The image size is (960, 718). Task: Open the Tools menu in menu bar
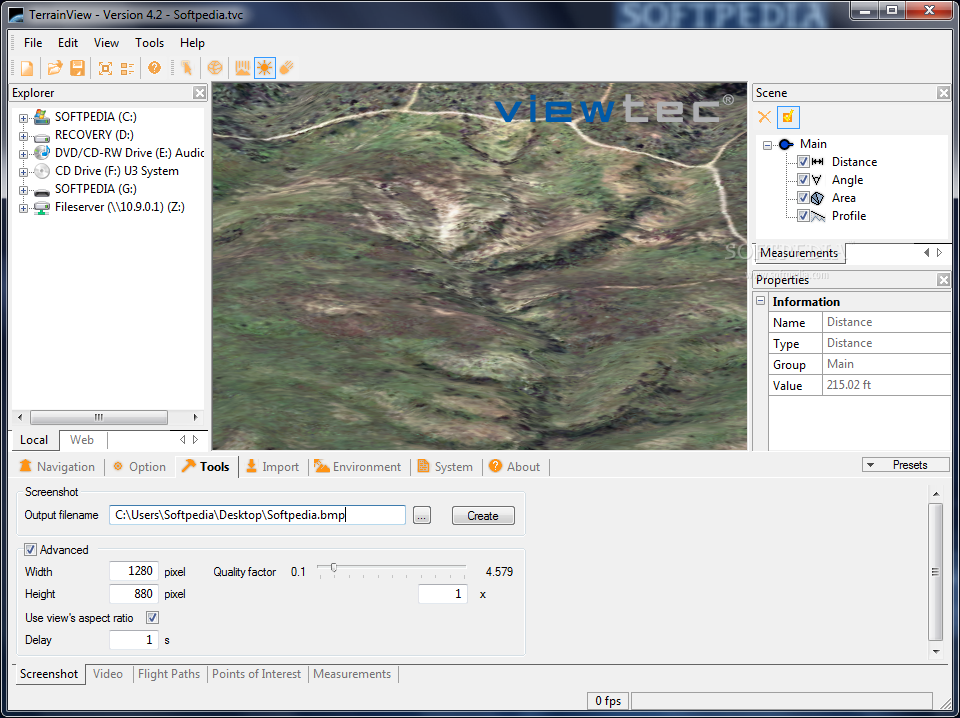(149, 43)
